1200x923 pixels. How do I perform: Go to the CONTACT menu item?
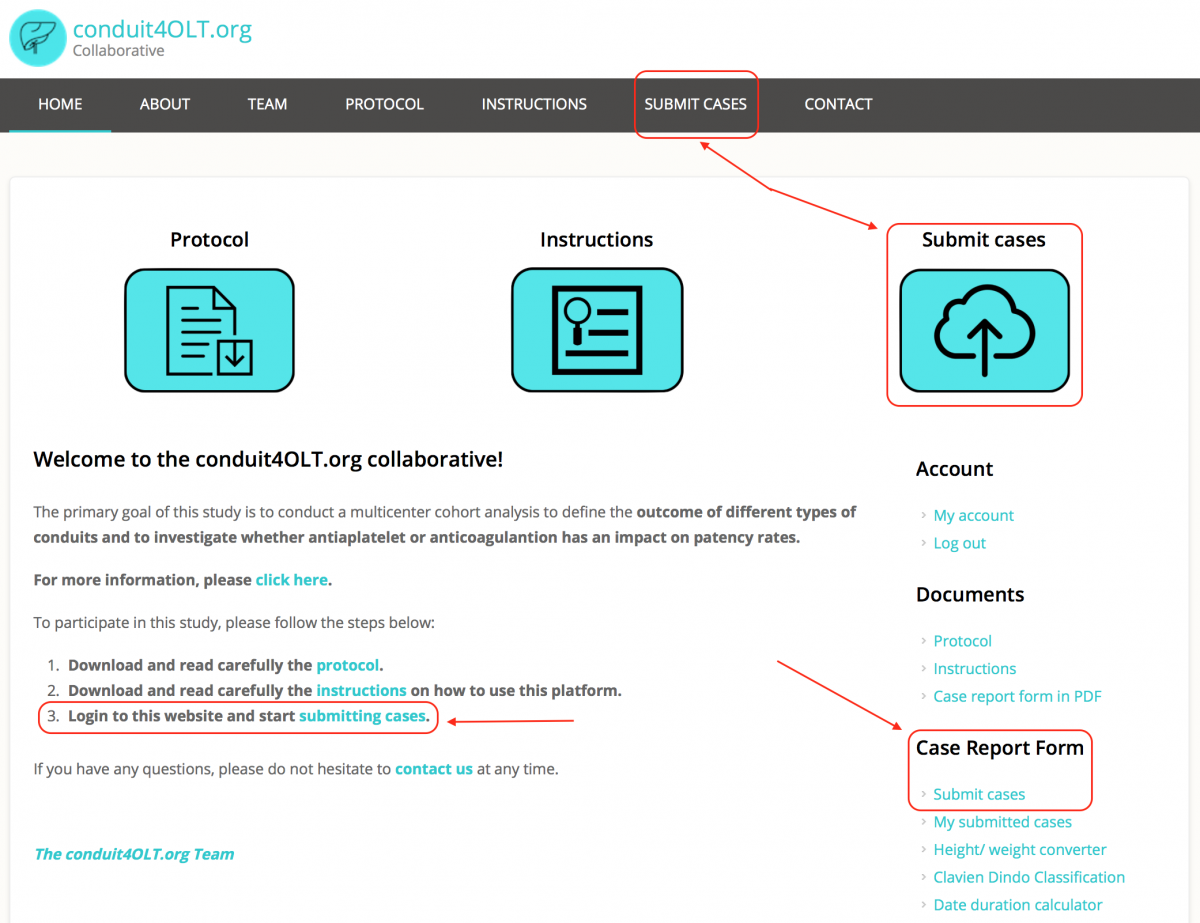(838, 104)
